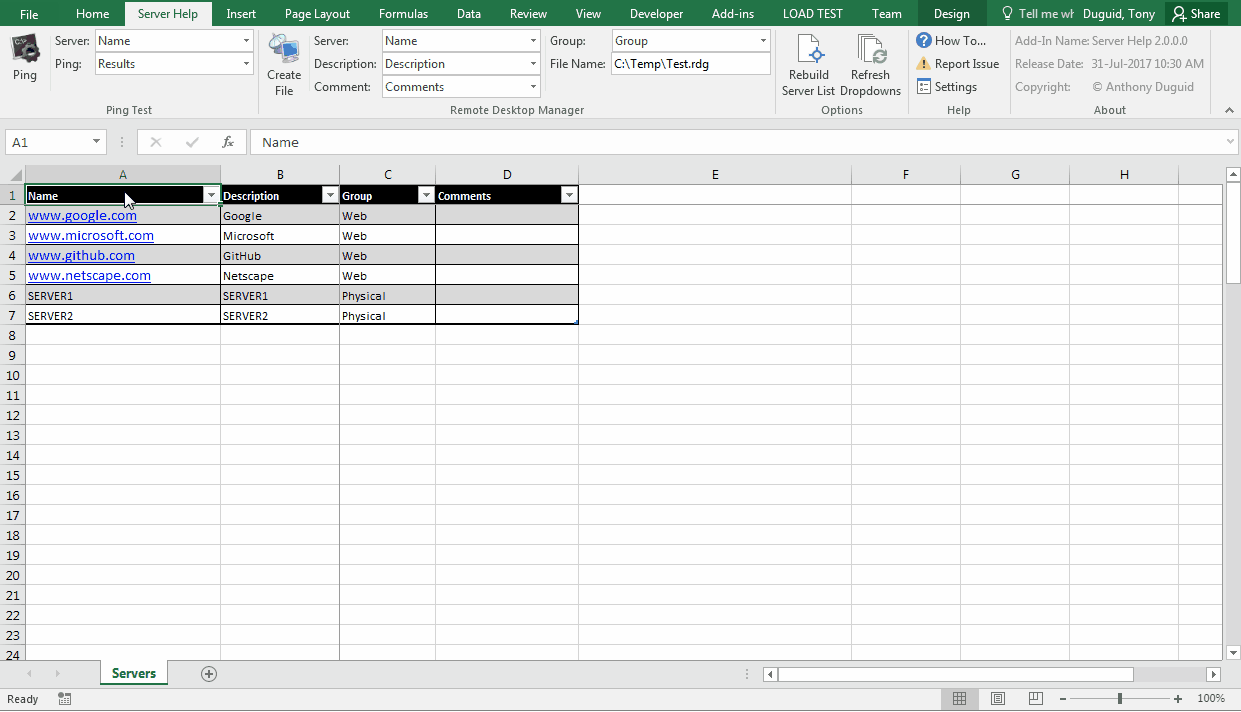1241x712 pixels.
Task: Collapse the ribbon with the chevron
Action: pyautogui.click(x=1229, y=109)
